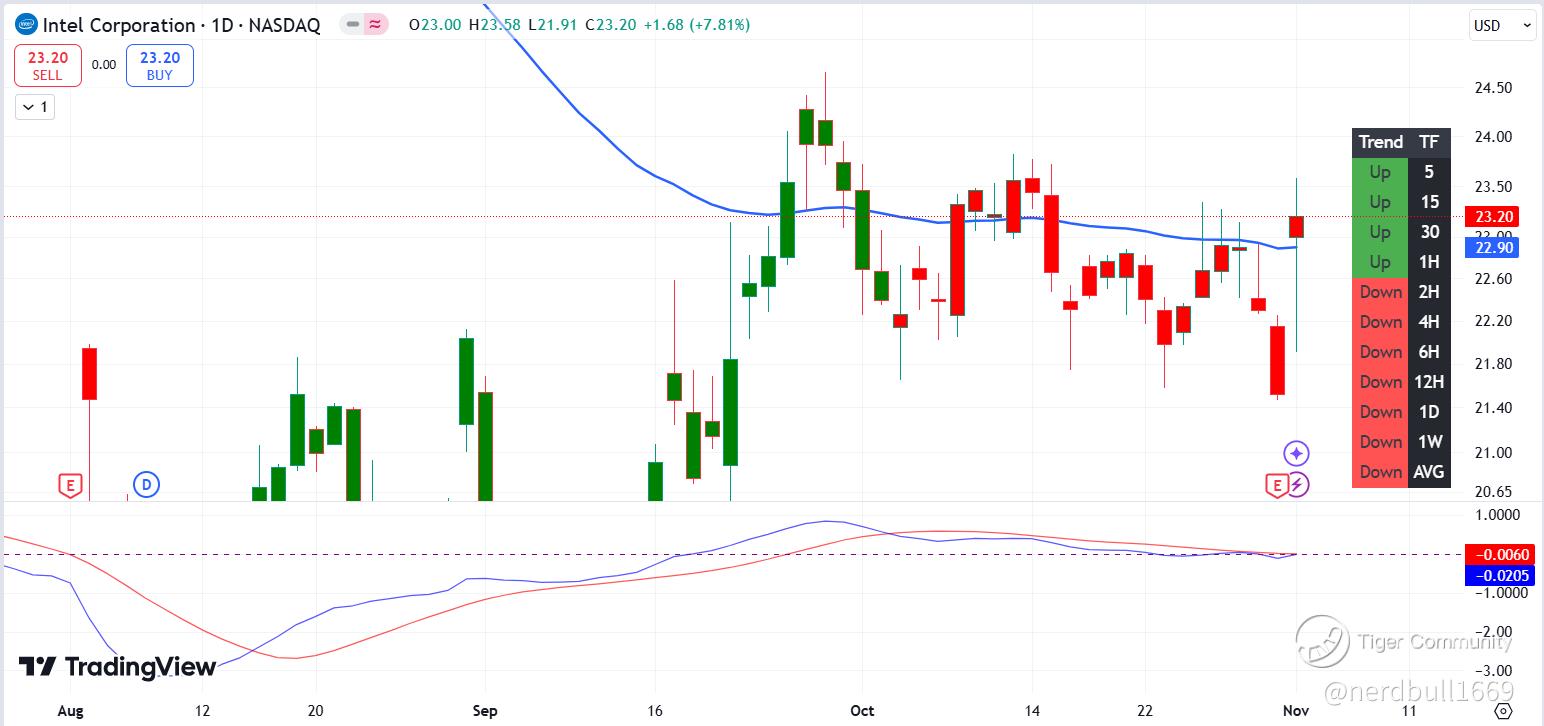Click the AVG cell in the trend table
Screen dimensions: 1544x726
(1429, 472)
